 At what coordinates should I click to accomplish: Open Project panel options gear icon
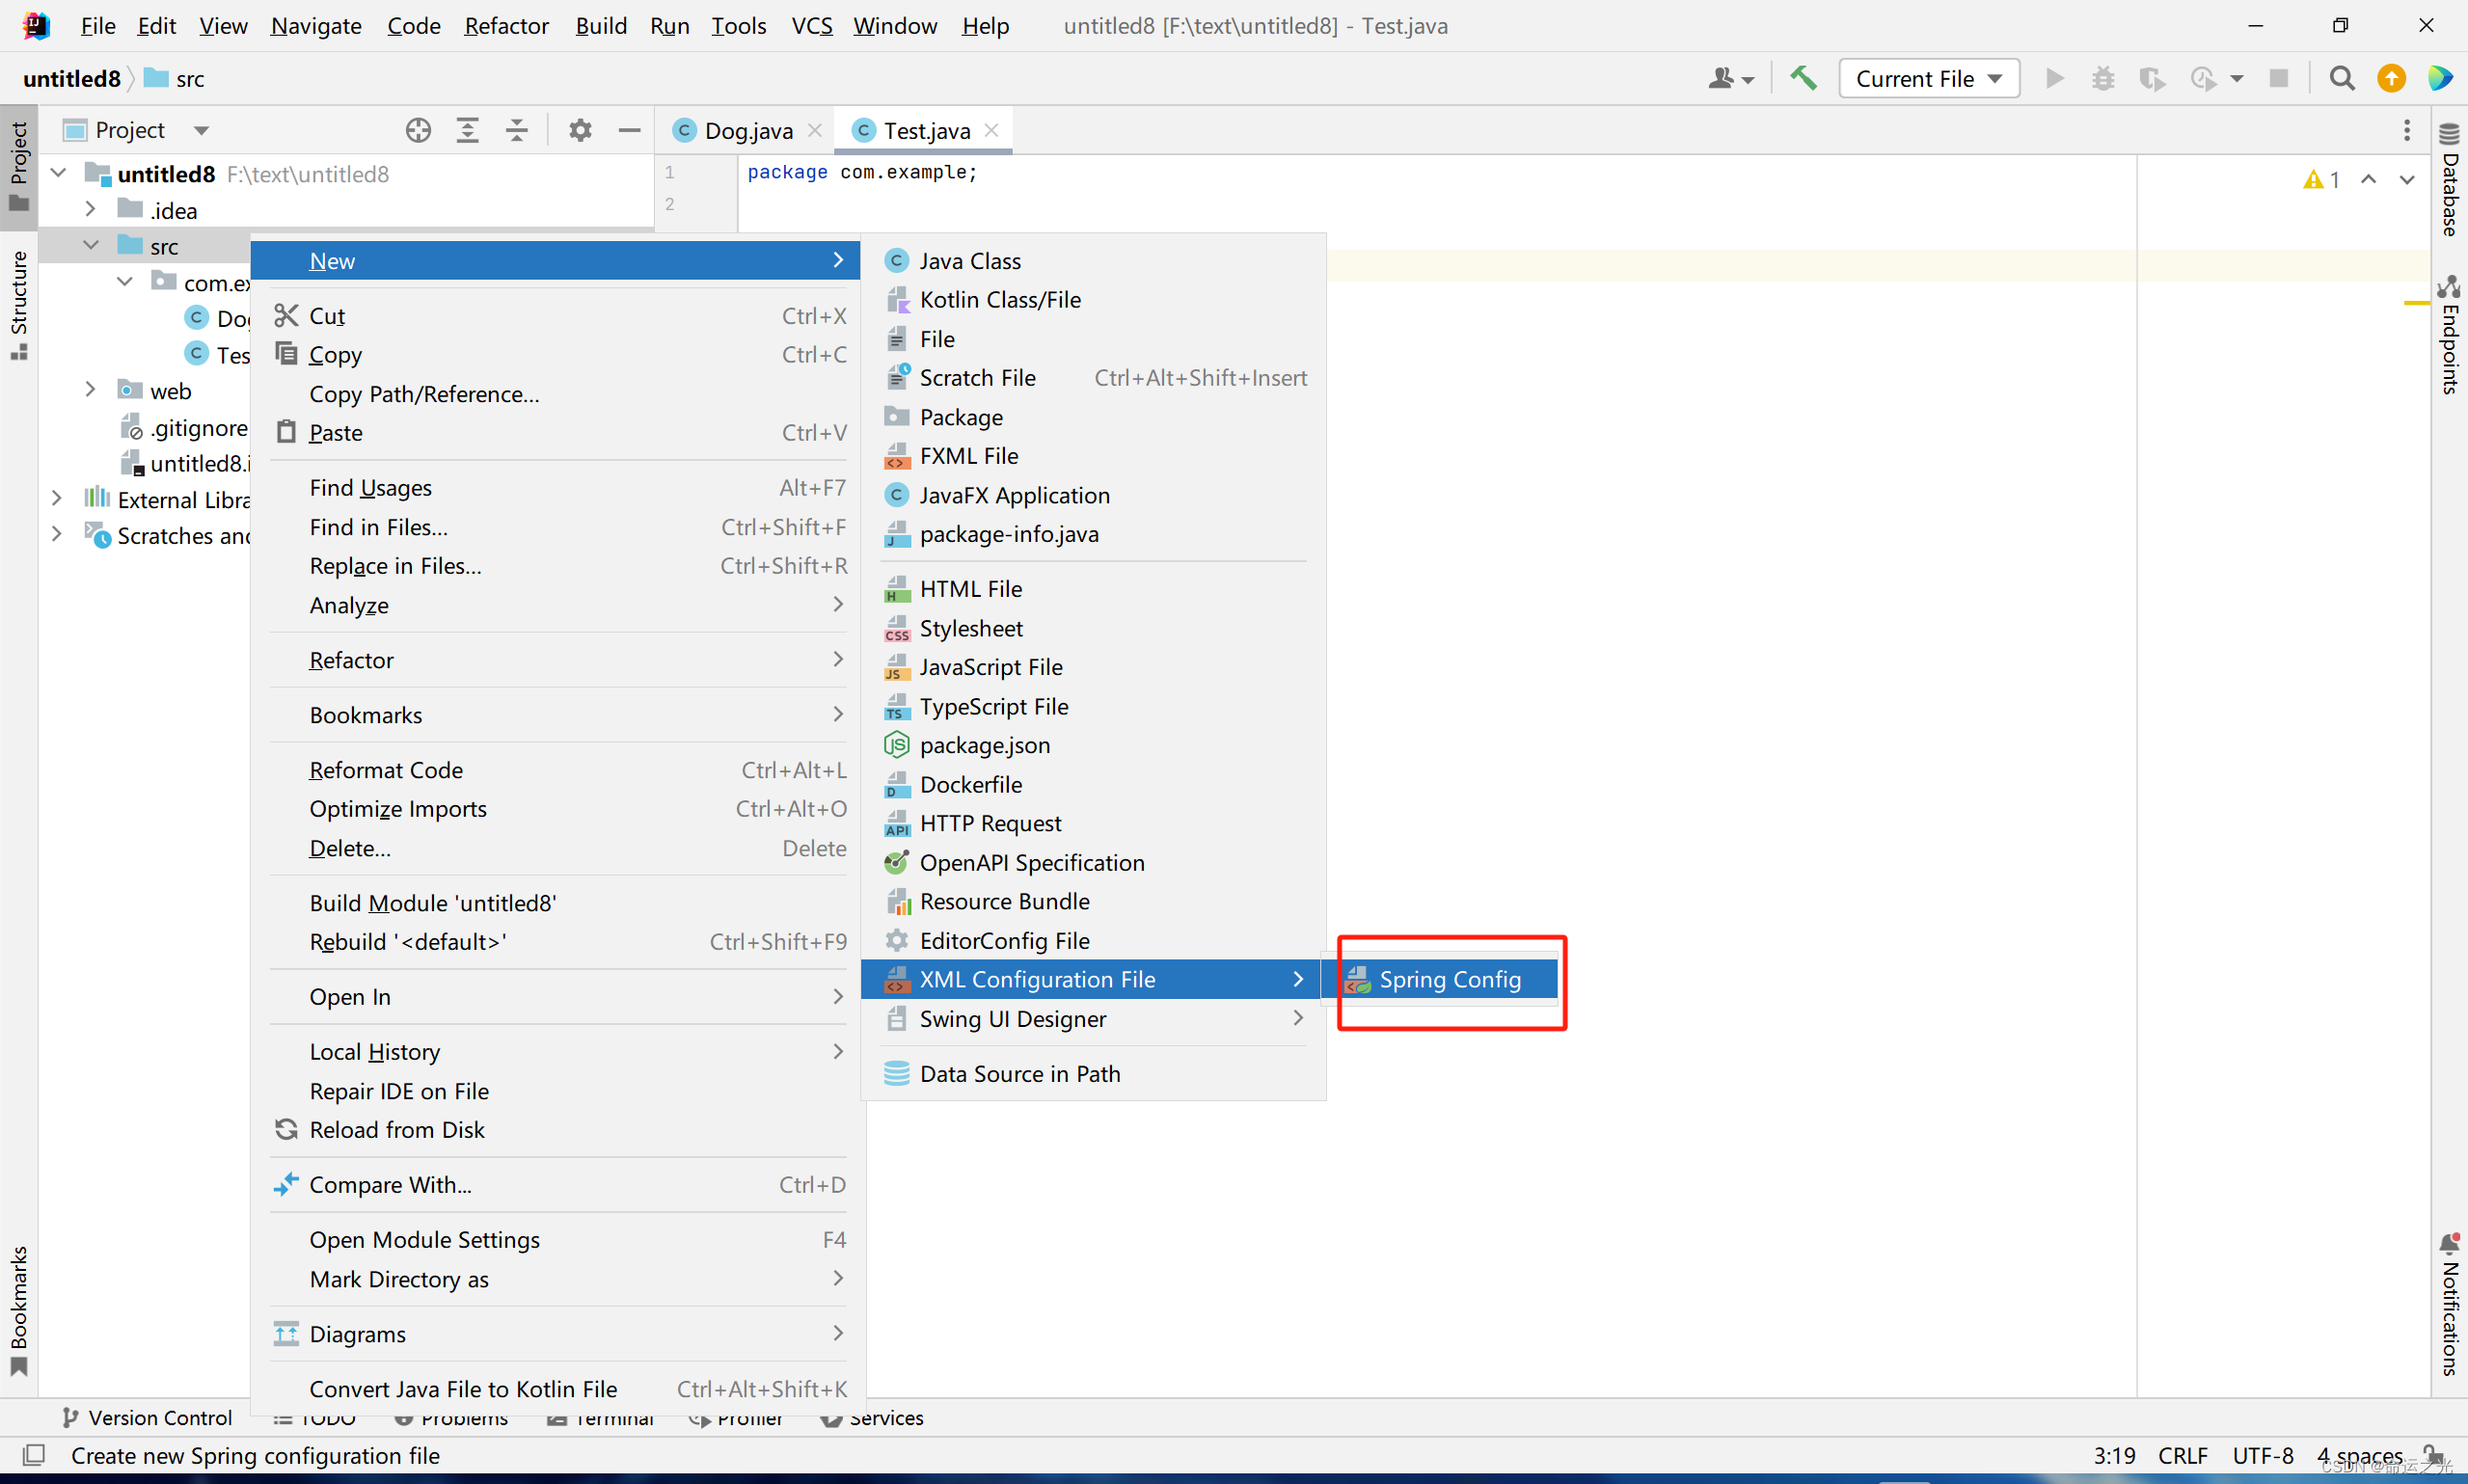[580, 130]
